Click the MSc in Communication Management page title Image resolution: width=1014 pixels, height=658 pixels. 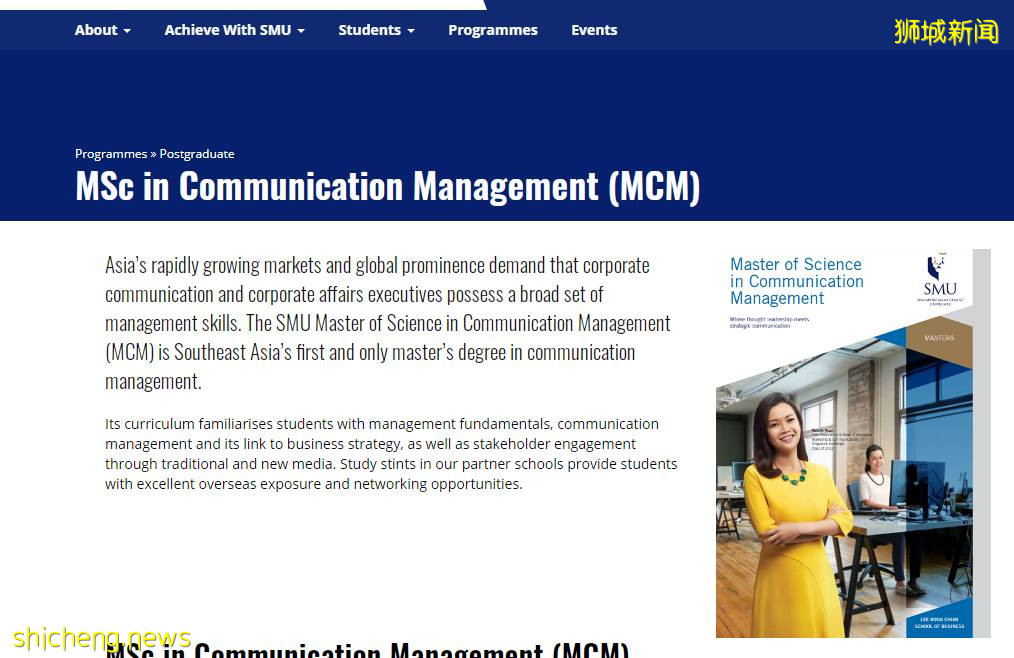387,187
